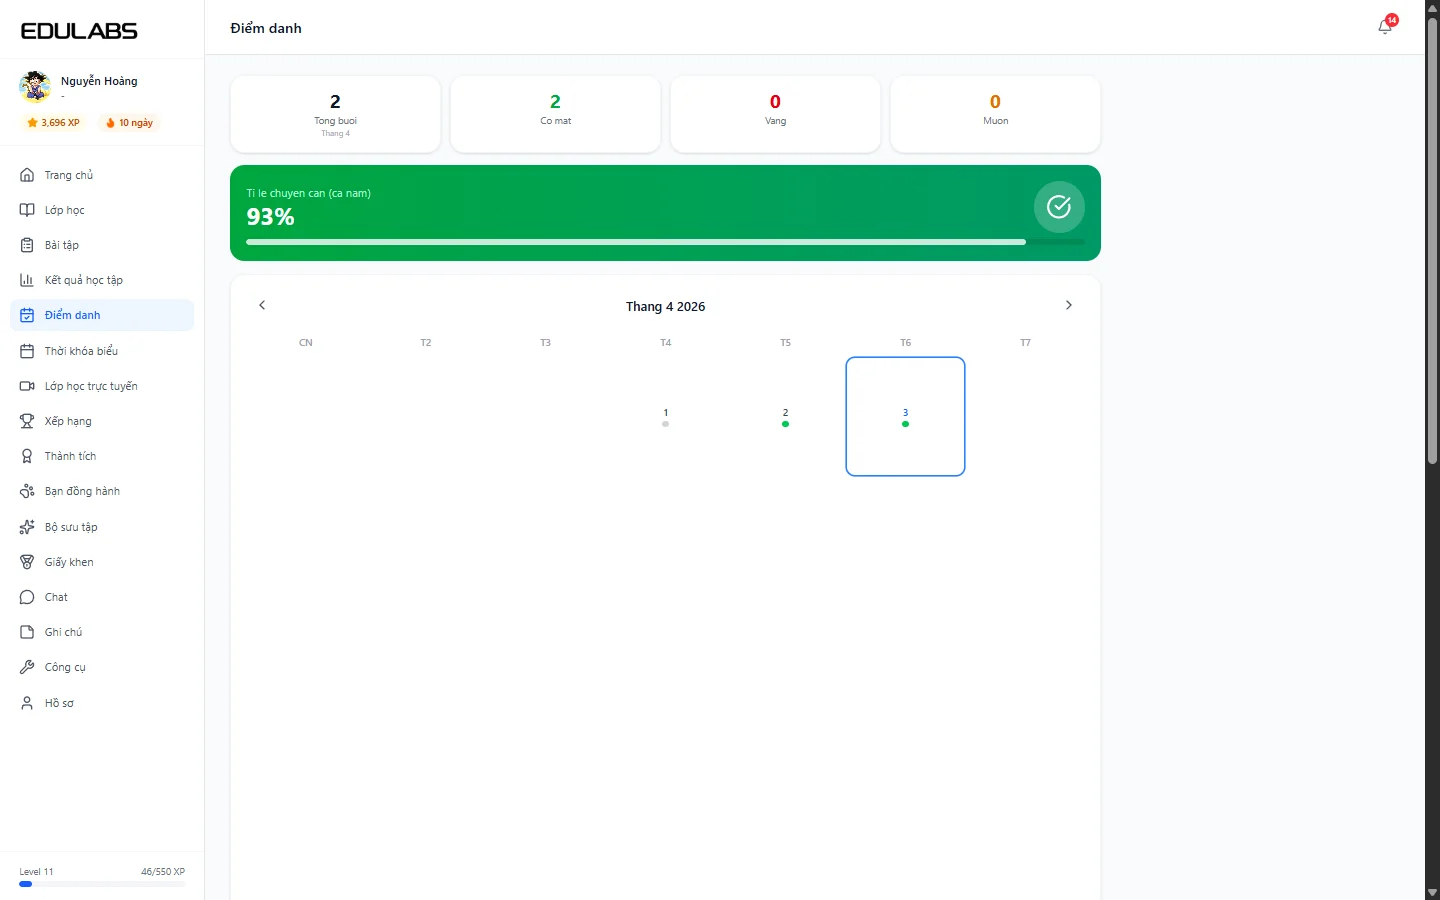Click the Nguyễn Hoàng username
The image size is (1440, 900).
click(x=99, y=81)
